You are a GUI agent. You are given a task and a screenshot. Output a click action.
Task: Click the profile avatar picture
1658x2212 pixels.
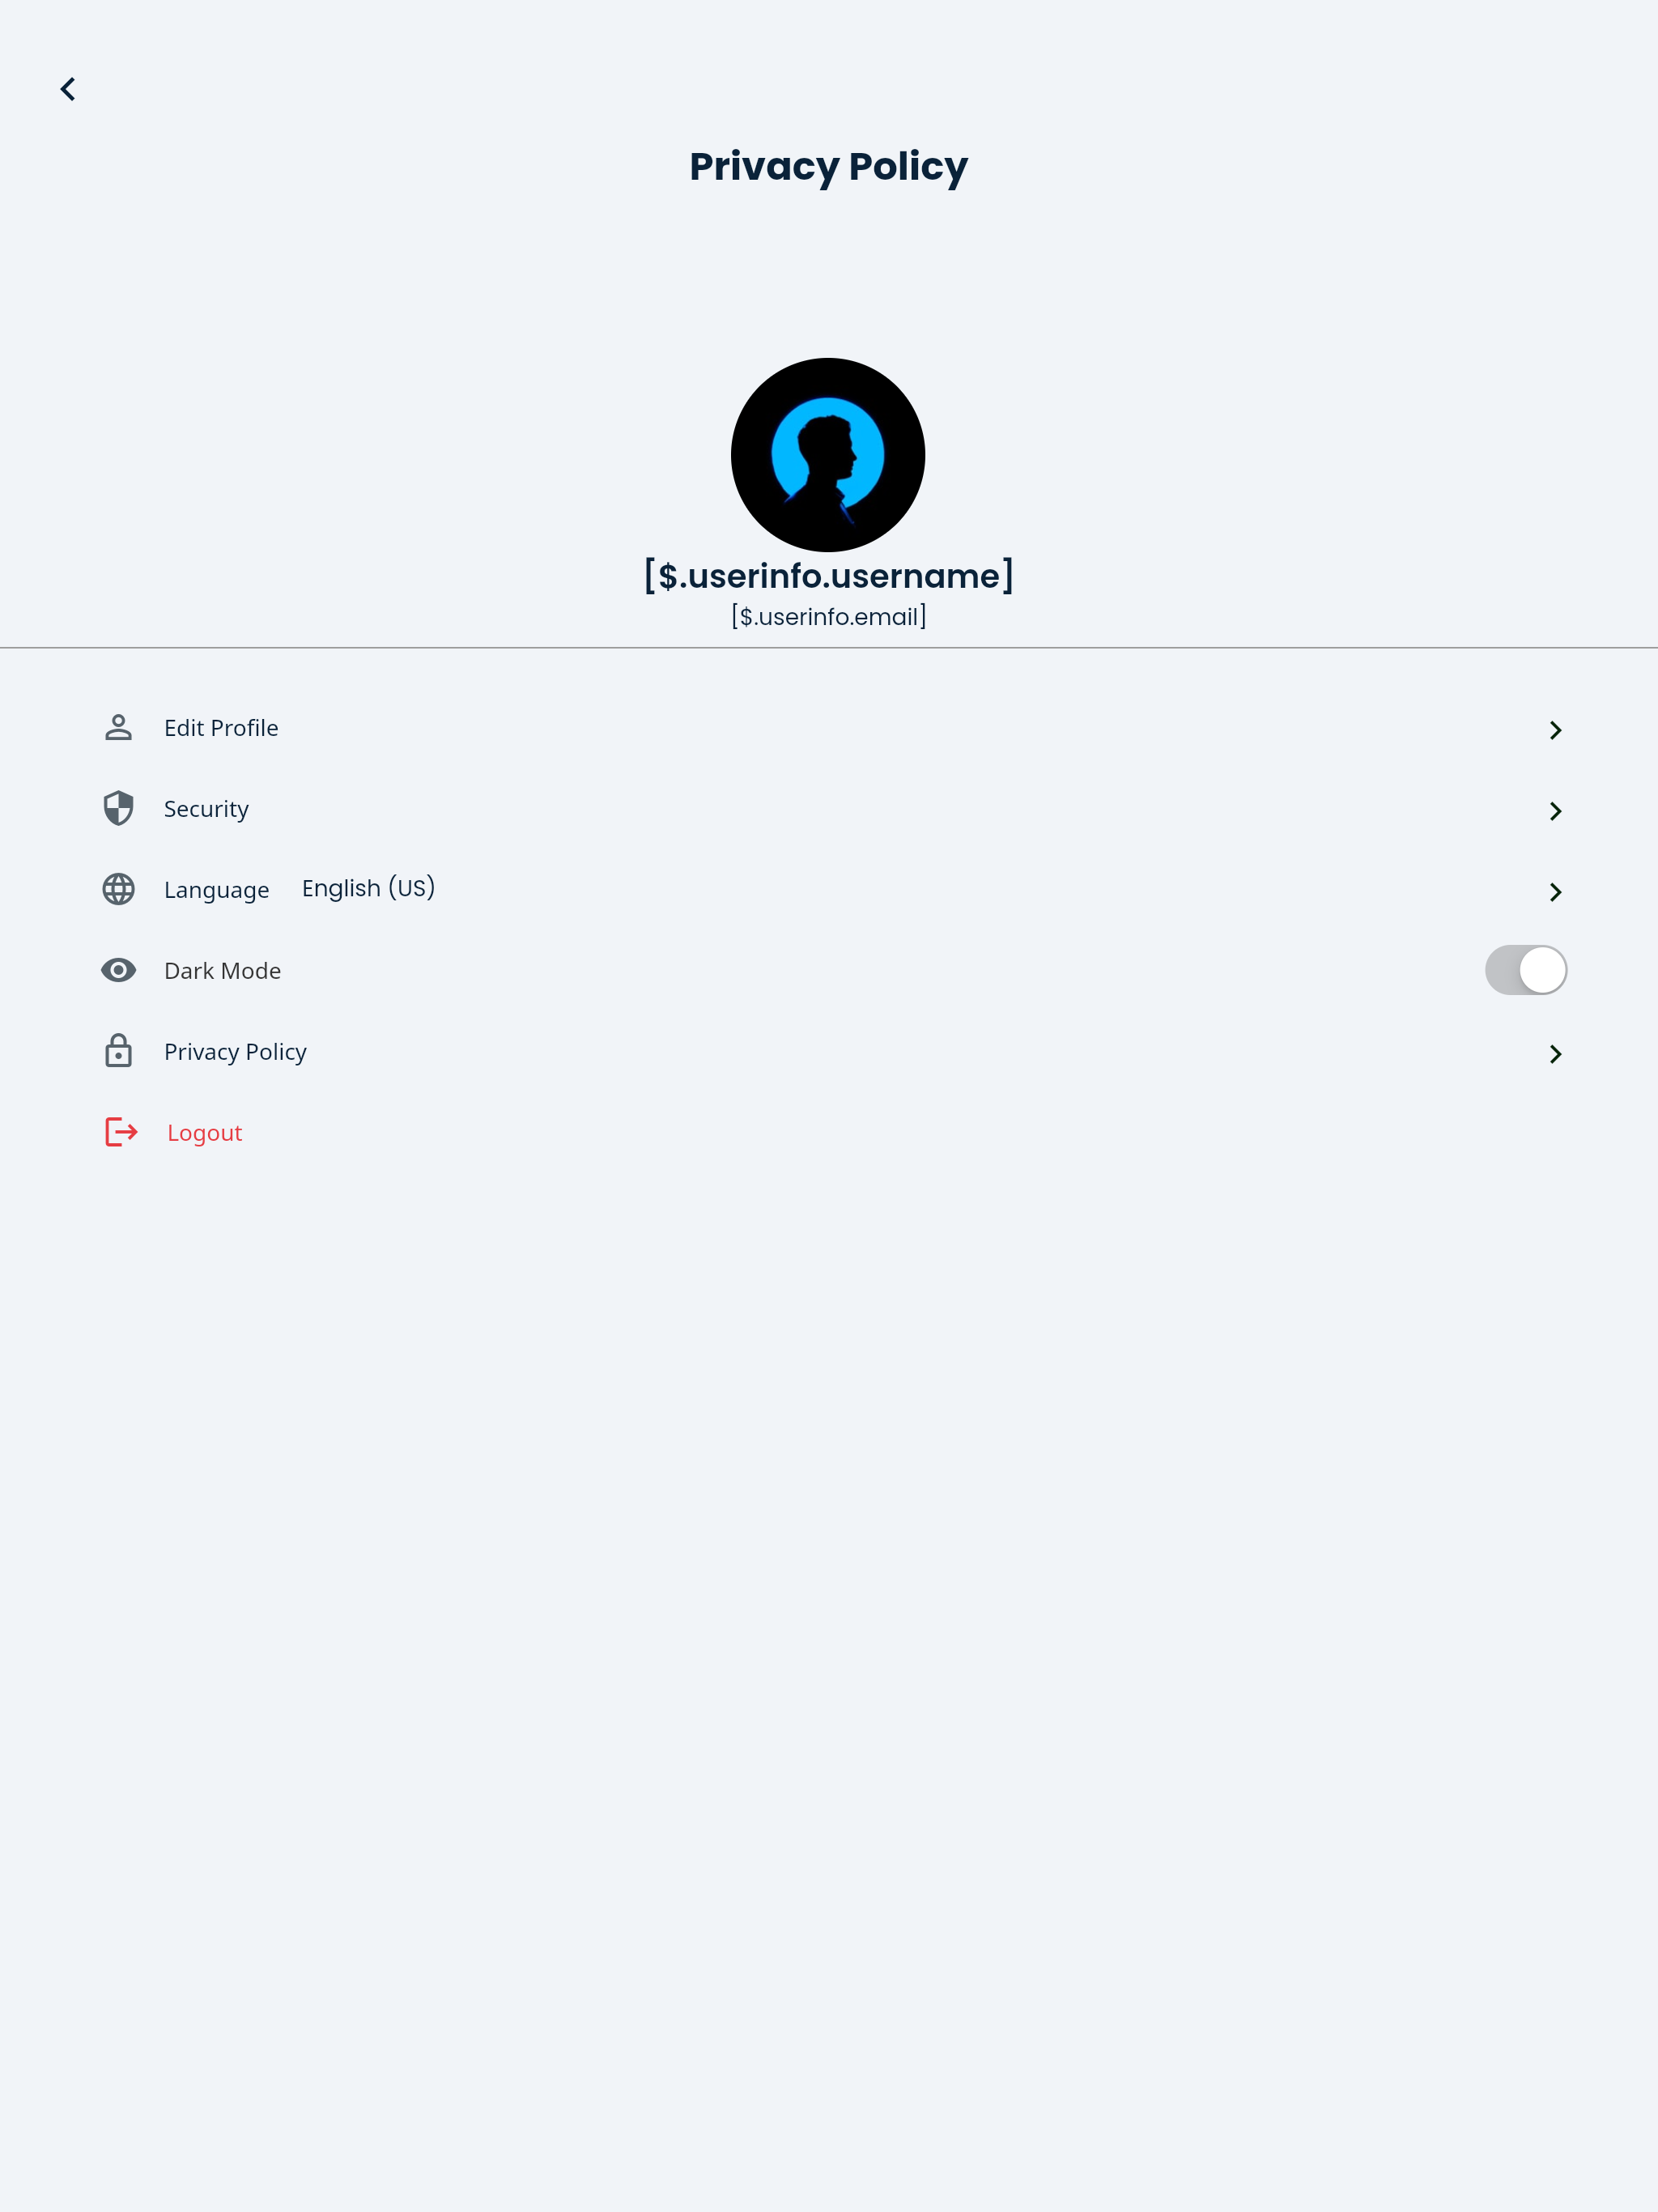click(x=828, y=455)
